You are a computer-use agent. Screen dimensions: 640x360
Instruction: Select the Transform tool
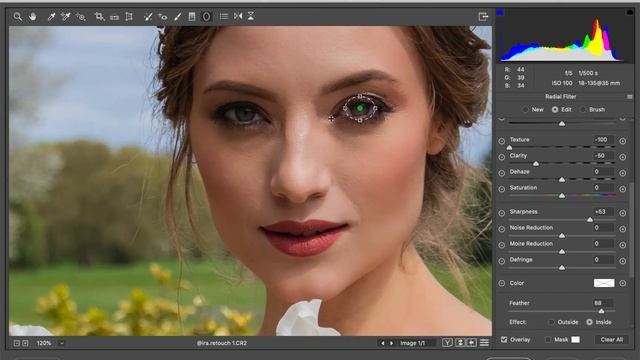[x=129, y=16]
